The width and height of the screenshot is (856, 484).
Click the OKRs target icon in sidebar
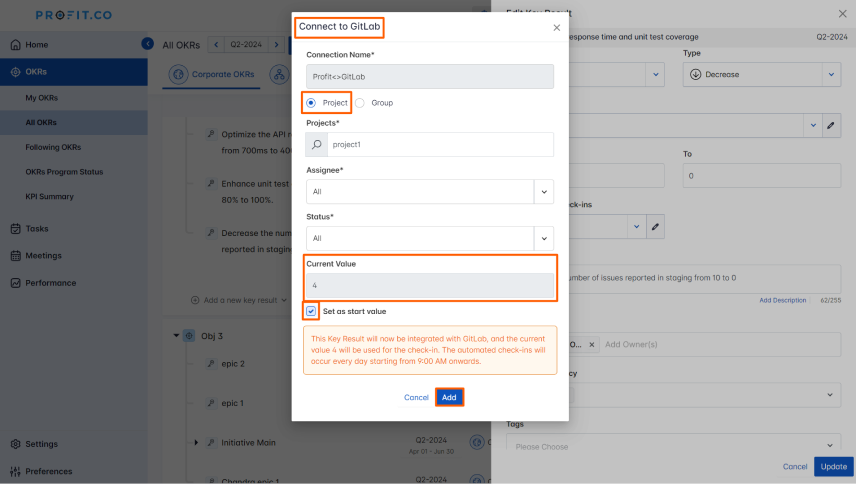(15, 71)
